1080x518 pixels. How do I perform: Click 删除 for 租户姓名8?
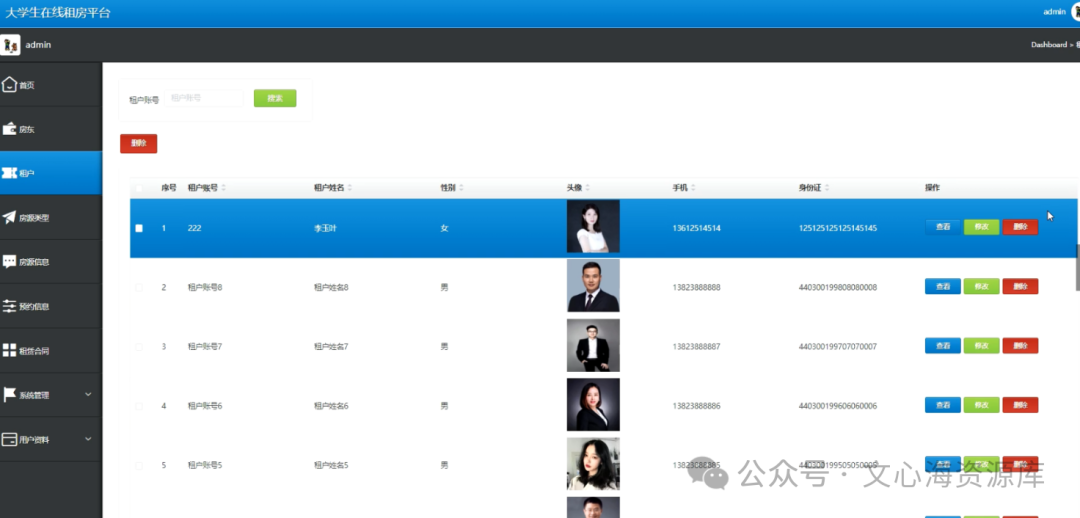pos(1020,287)
